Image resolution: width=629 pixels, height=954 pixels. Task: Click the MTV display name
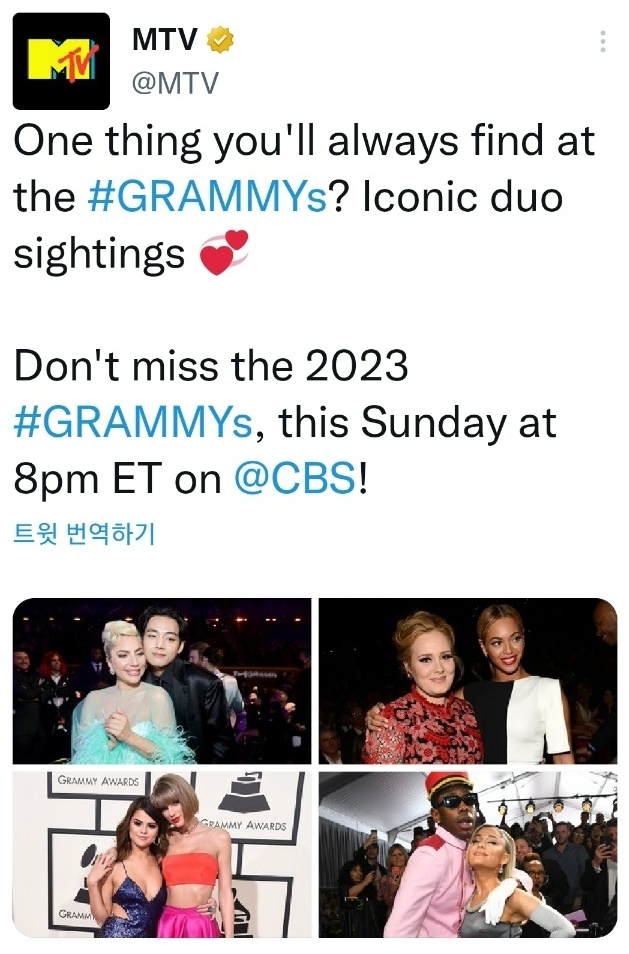pos(166,40)
